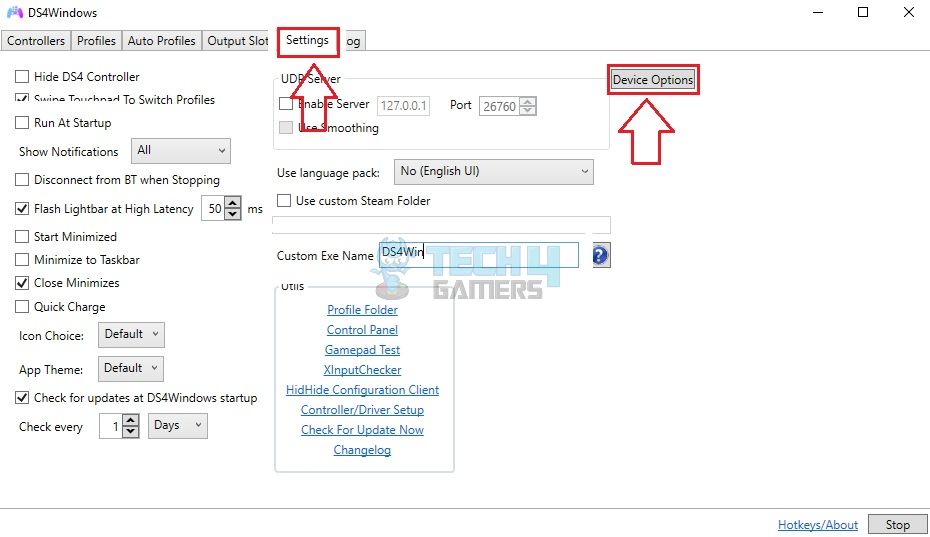This screenshot has height=537, width=930.
Task: Change the Days update interval dropdown
Action: click(177, 425)
